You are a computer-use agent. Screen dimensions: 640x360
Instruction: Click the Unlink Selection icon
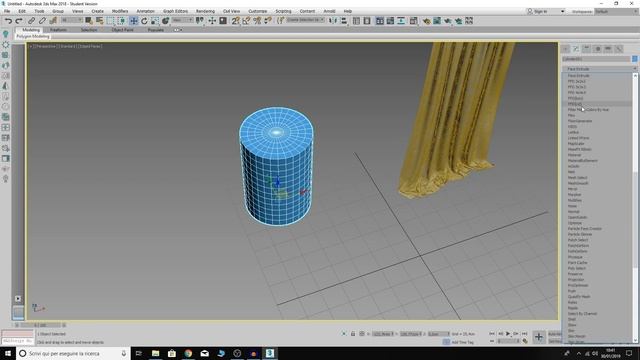(42, 20)
